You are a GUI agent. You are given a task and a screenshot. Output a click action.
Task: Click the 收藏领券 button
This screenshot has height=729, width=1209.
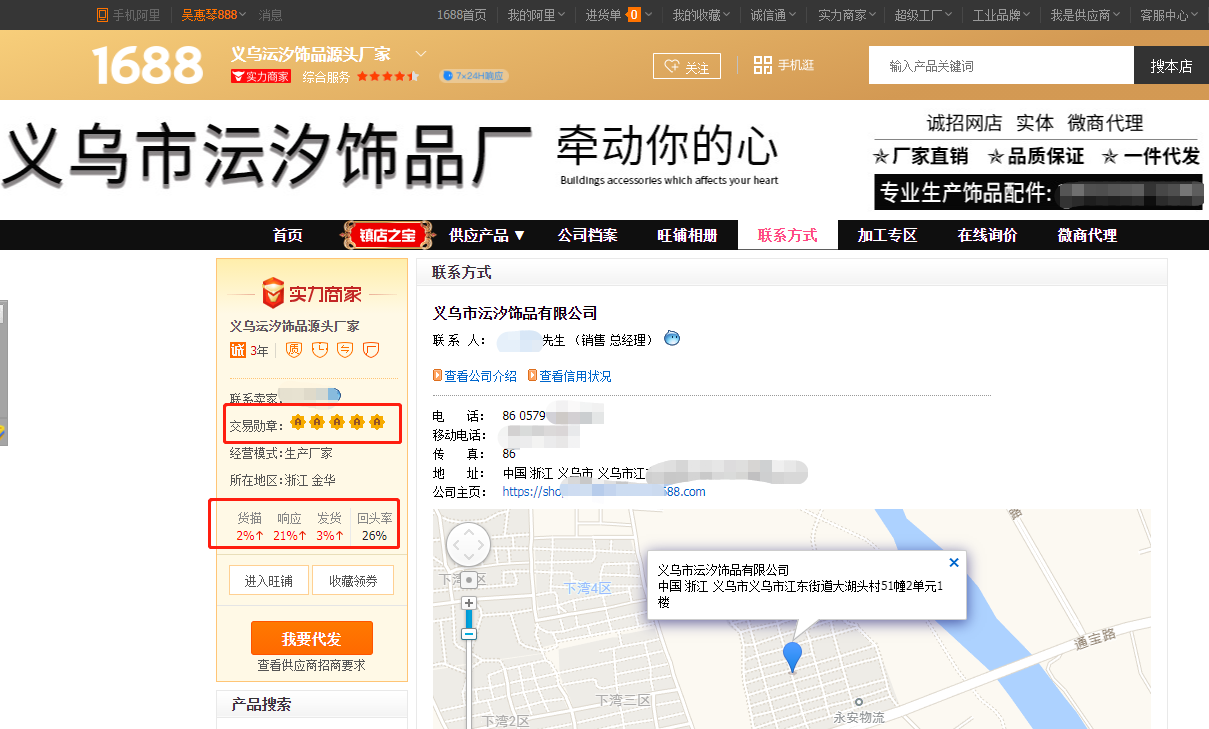pyautogui.click(x=353, y=580)
